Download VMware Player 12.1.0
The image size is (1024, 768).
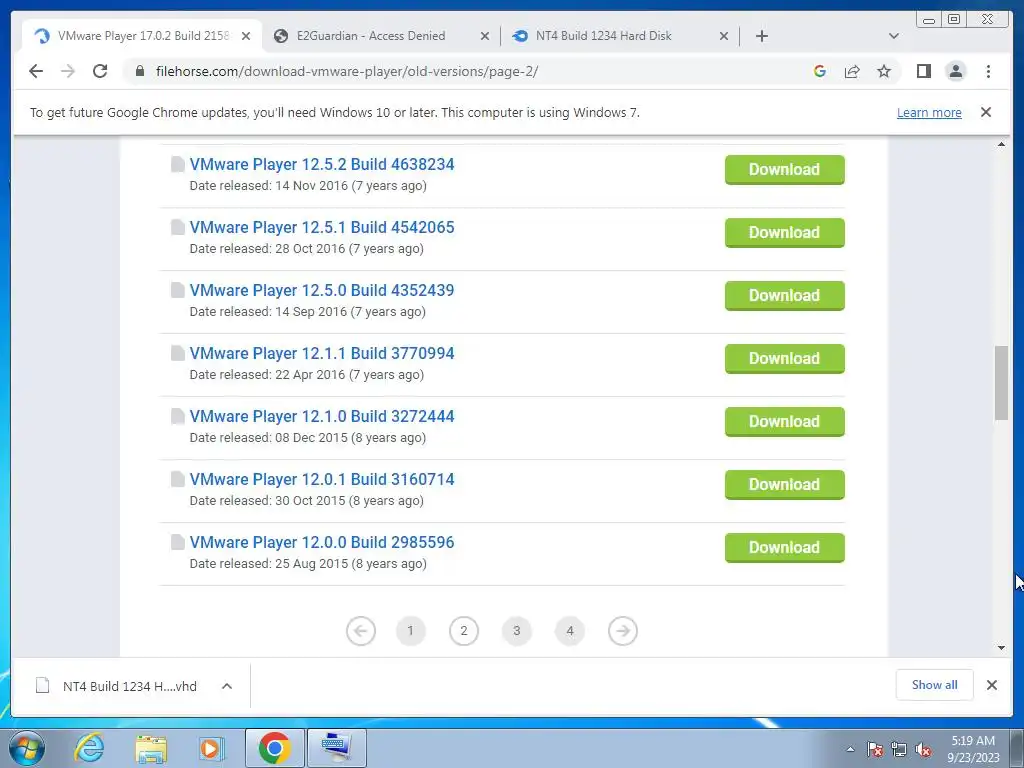[784, 422]
